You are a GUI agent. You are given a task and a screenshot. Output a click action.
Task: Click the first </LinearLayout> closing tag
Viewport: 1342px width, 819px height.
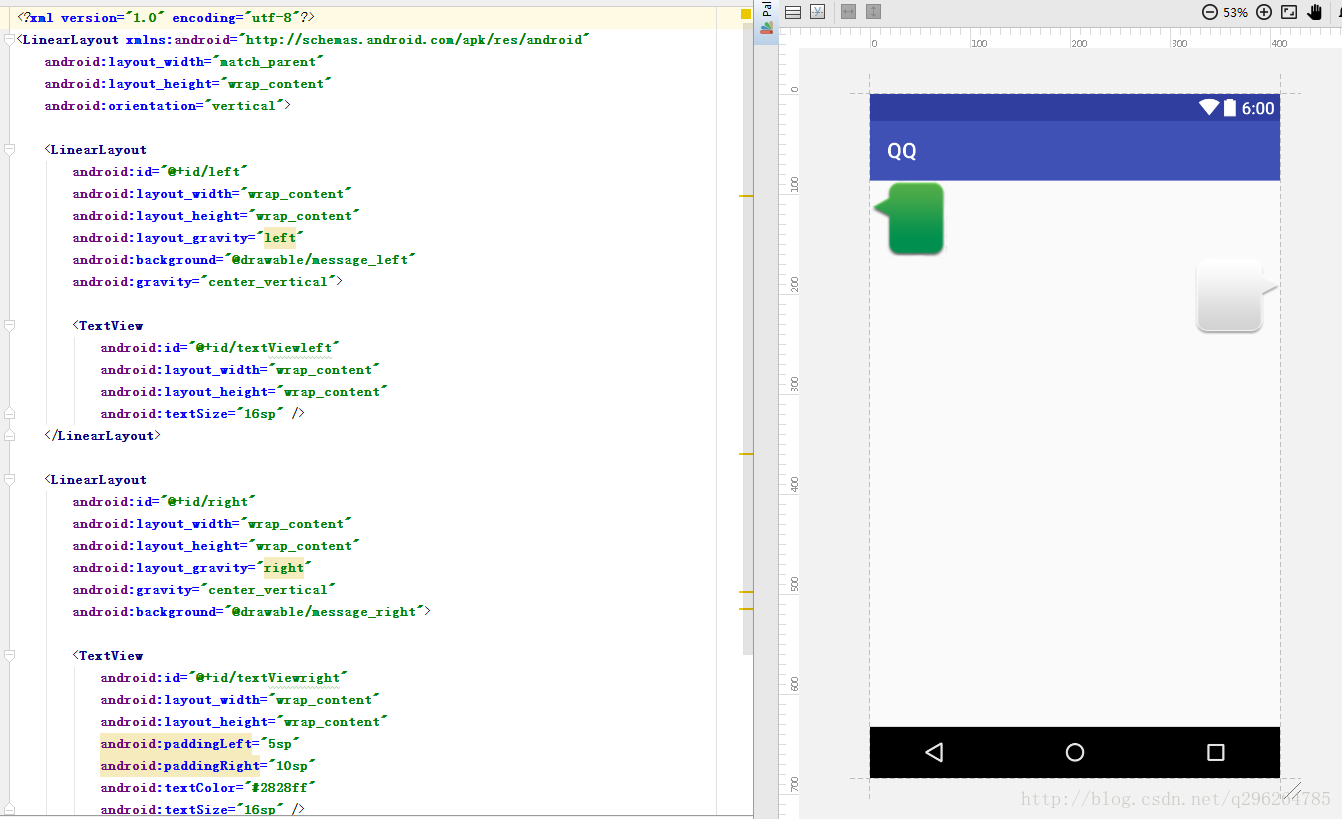coord(102,436)
